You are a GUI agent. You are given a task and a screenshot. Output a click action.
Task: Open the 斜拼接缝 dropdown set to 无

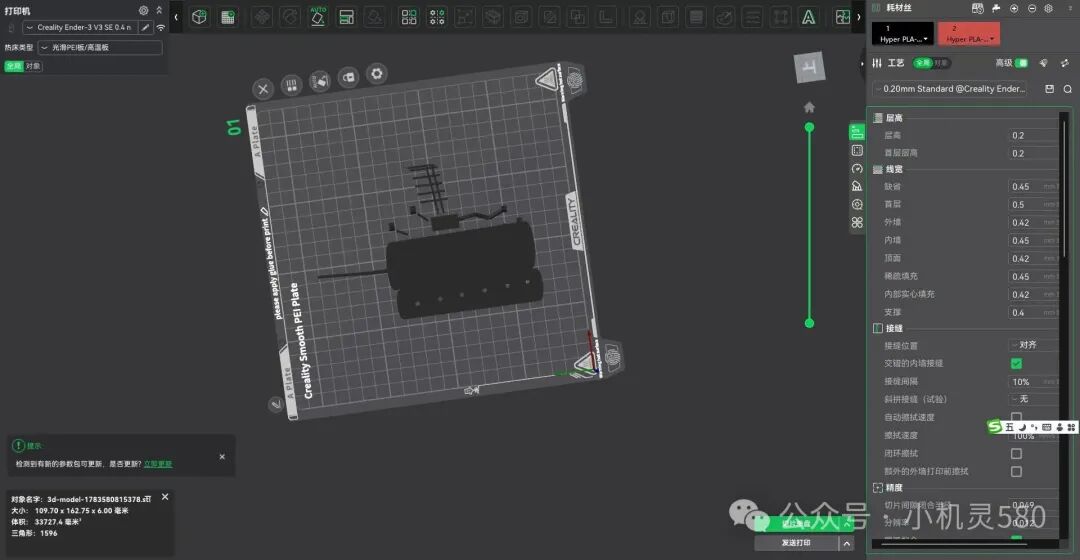[x=1034, y=399]
